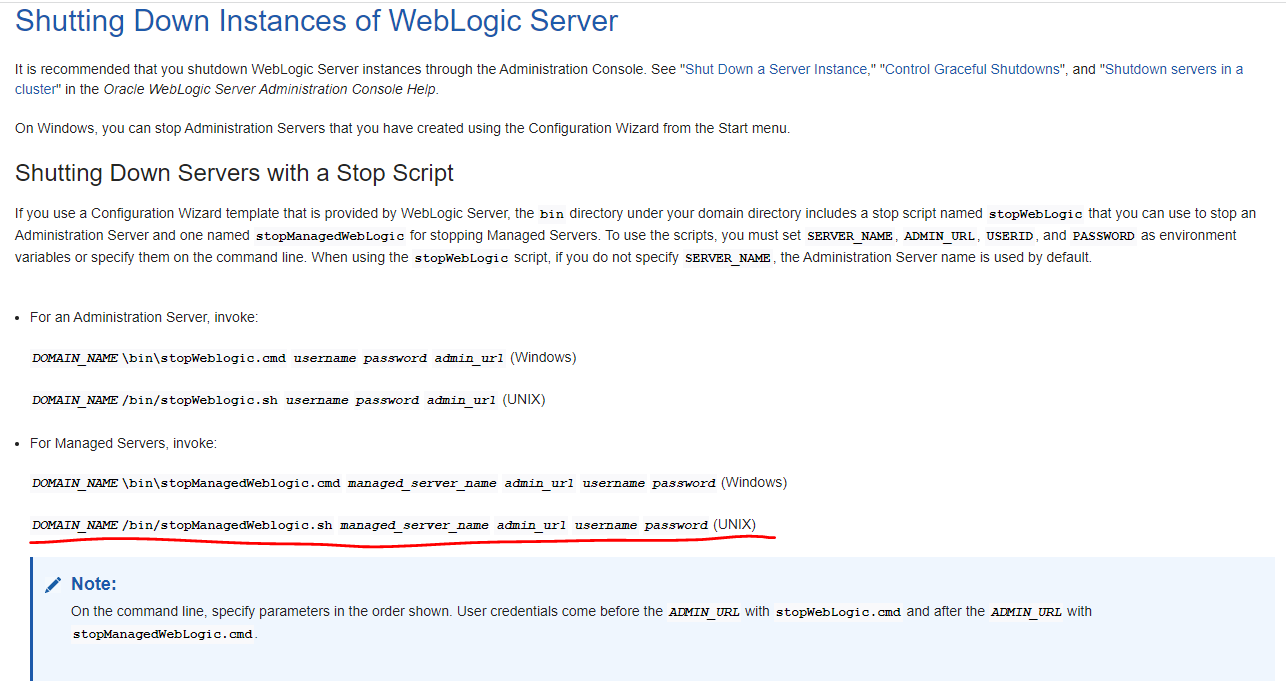The width and height of the screenshot is (1286, 694).
Task: Click the "Shutting Down Servers with a Stop Script" heading
Action: pos(235,173)
